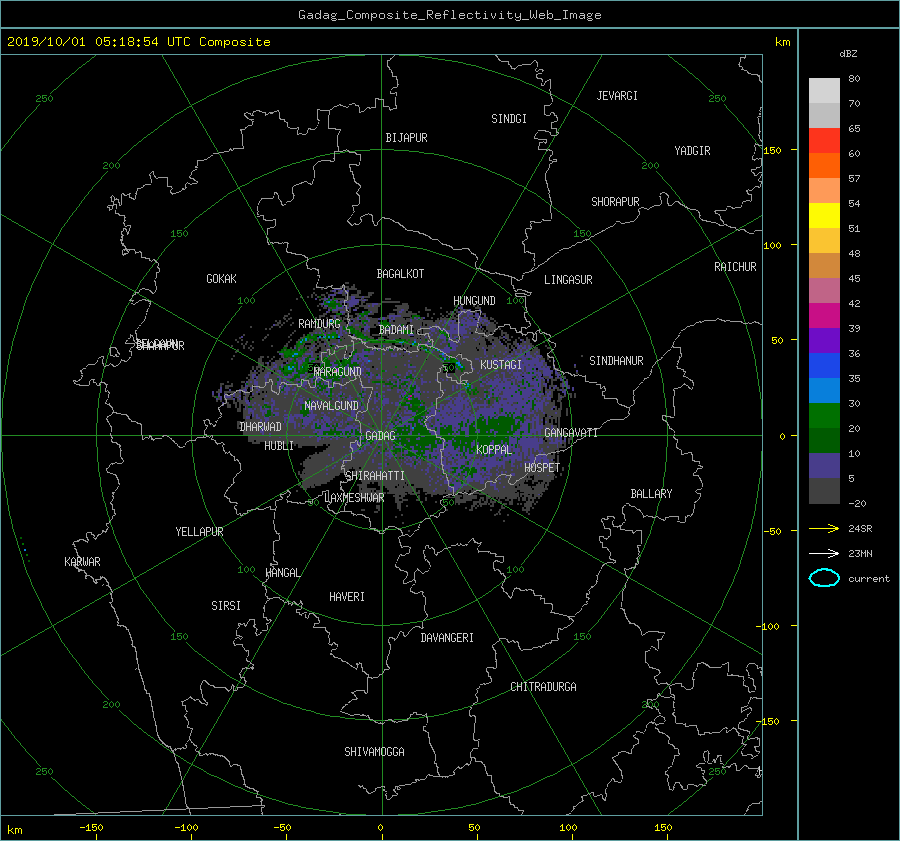The height and width of the screenshot is (841, 900).
Task: Click the SHIVAMOGGA place label
Action: (x=374, y=752)
